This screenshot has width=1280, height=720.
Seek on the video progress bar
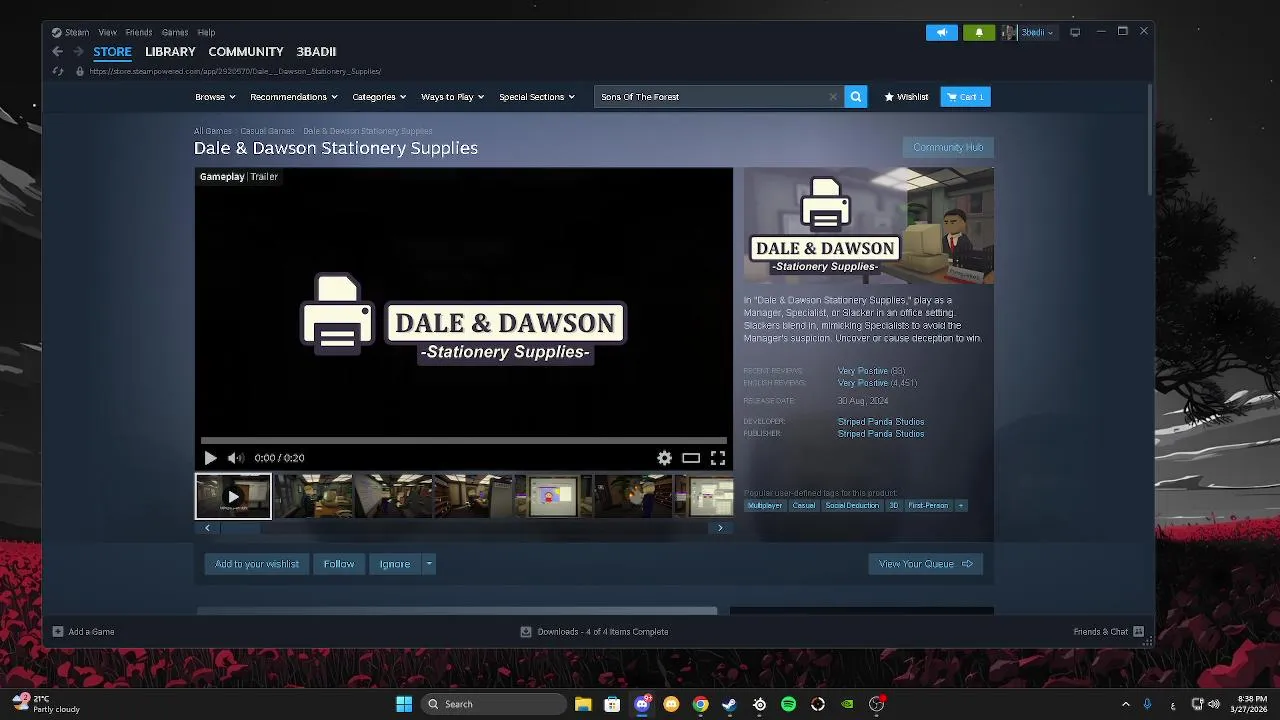coord(464,440)
